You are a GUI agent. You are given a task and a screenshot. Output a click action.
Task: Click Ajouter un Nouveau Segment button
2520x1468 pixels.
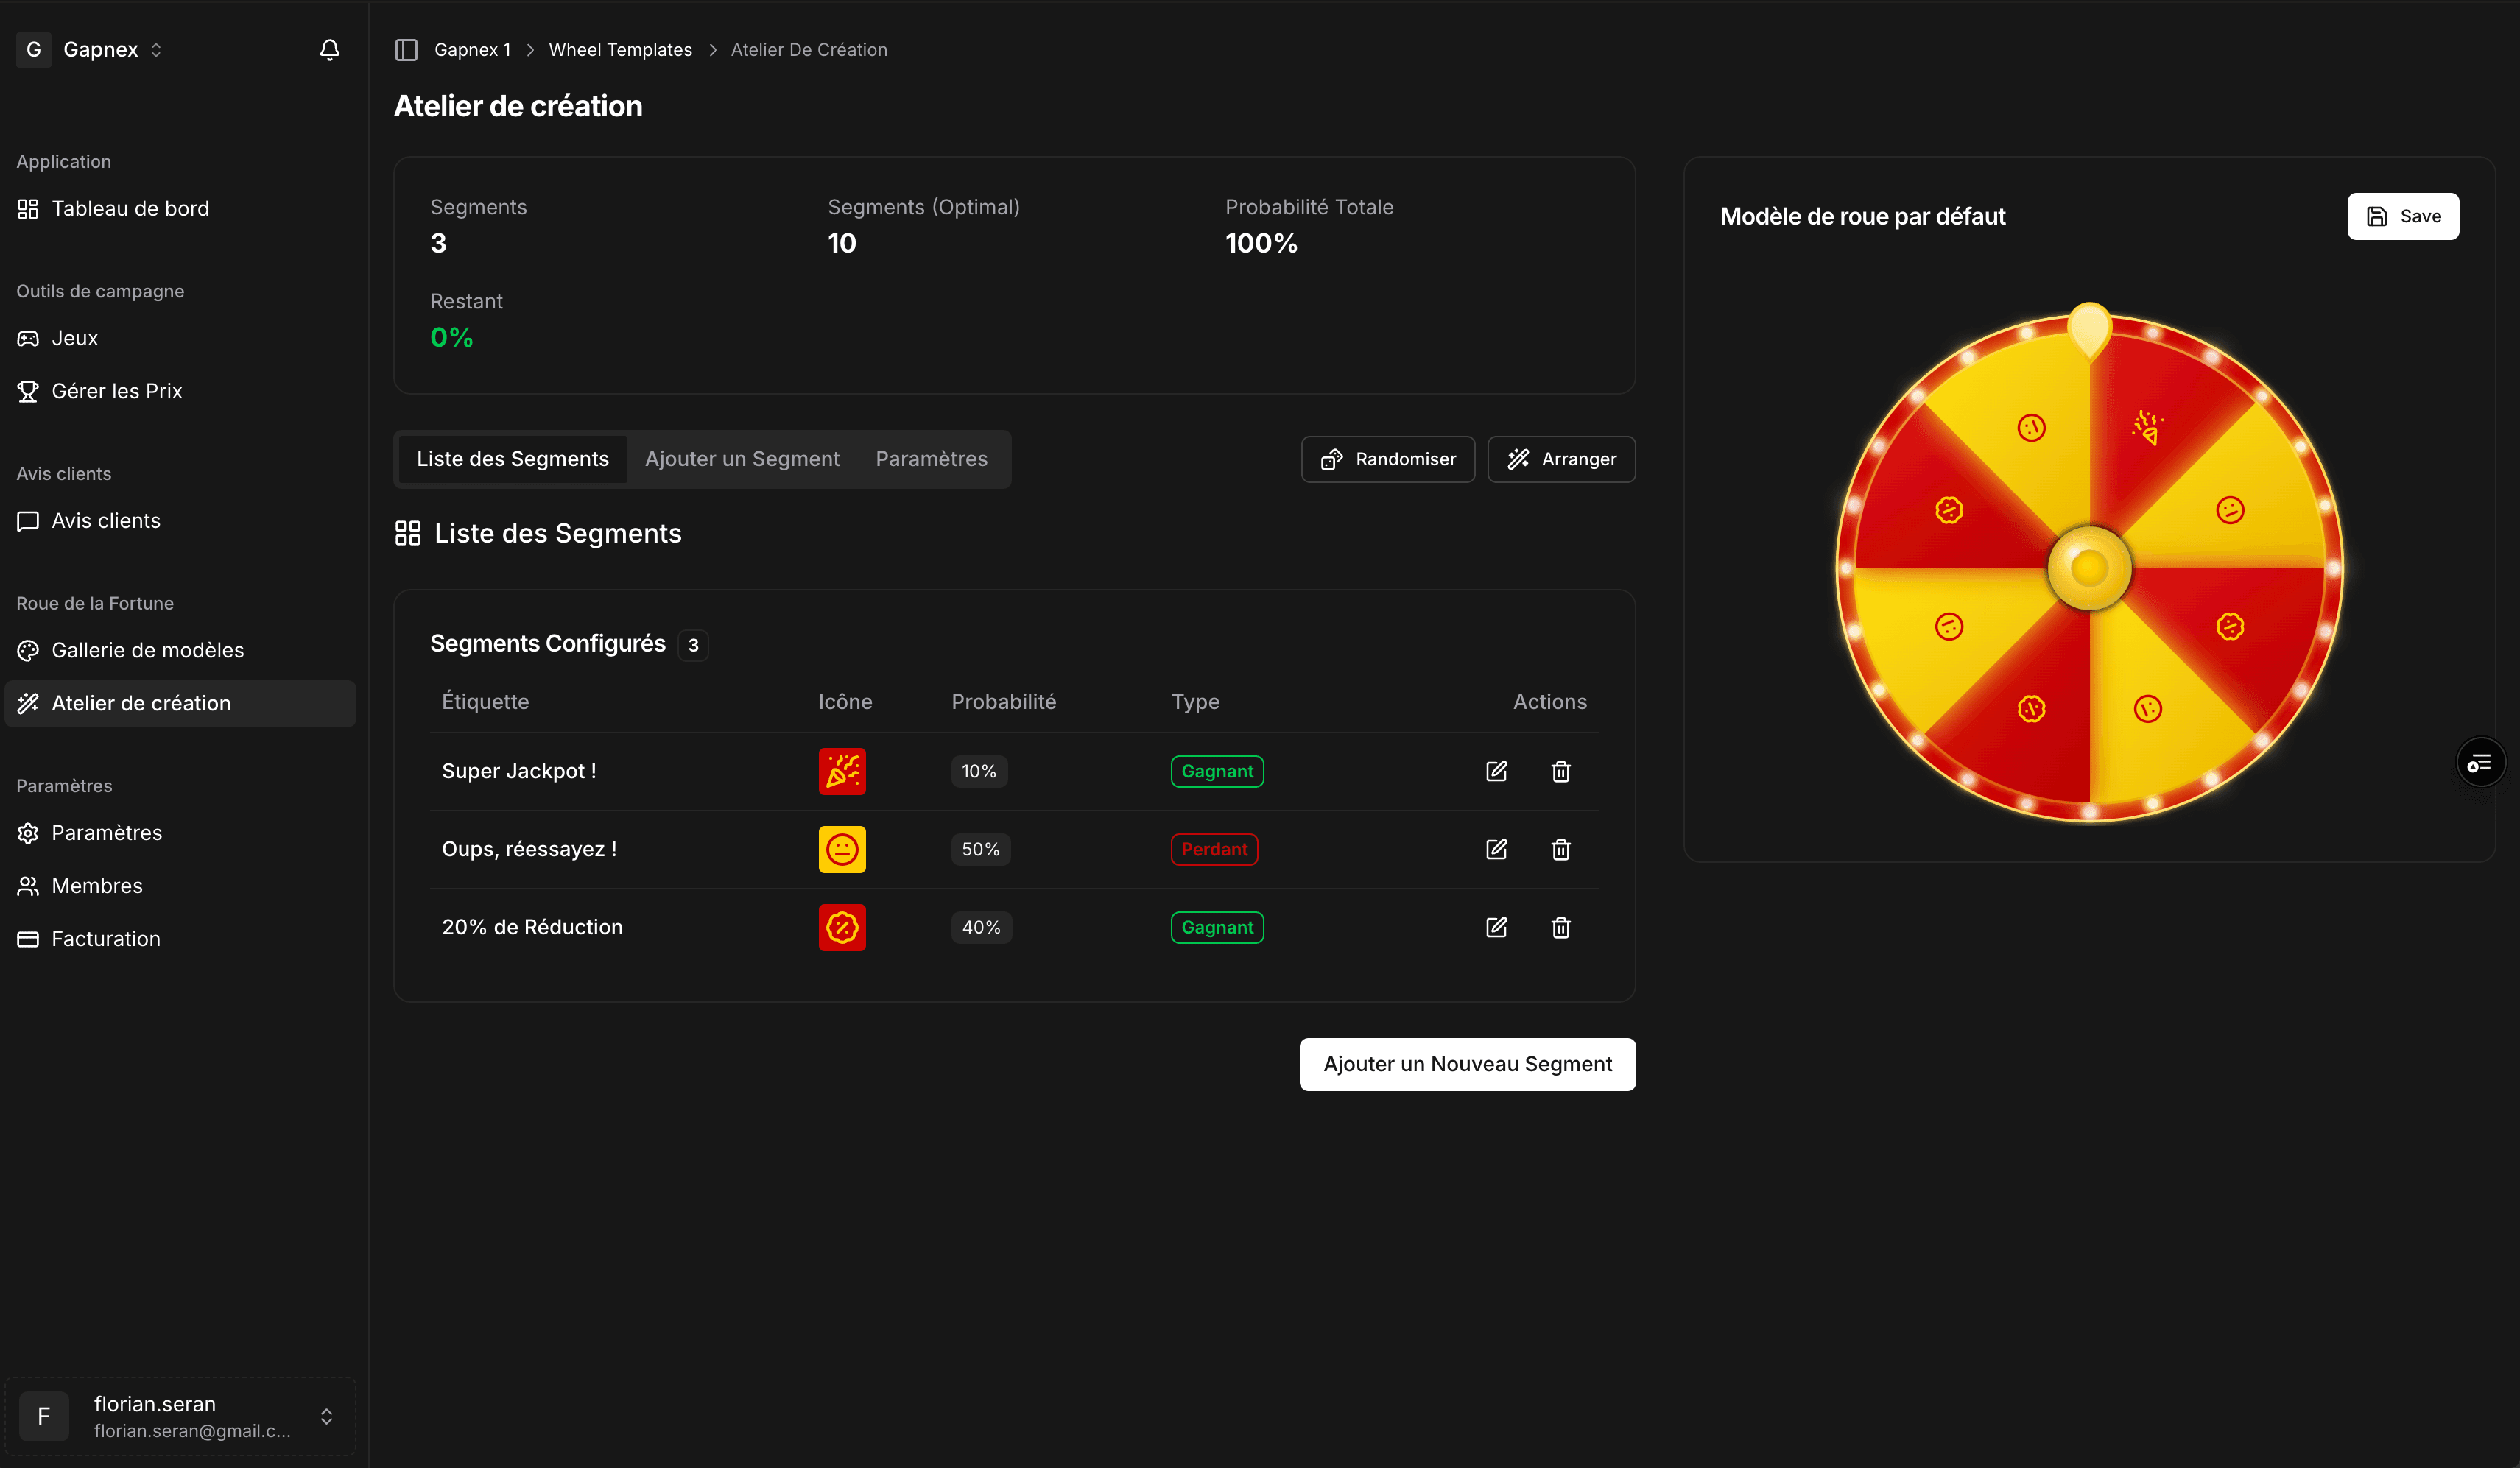click(x=1467, y=1064)
